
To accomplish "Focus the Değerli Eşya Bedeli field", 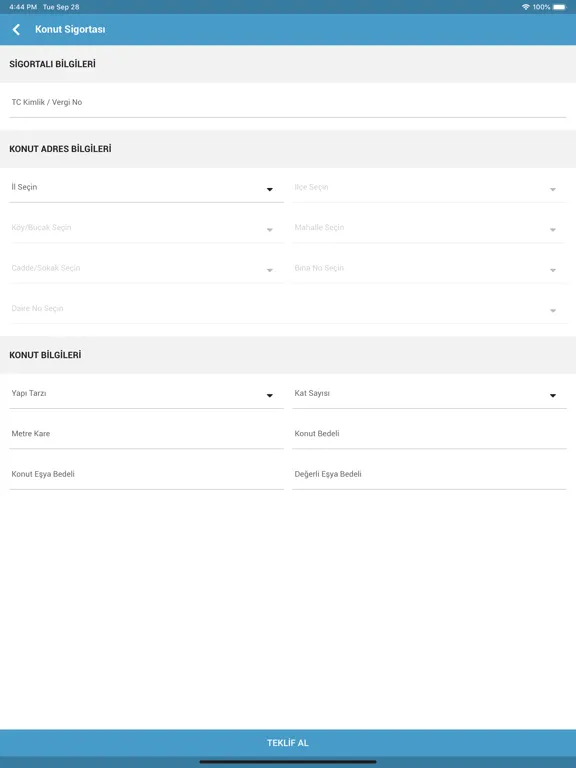I will click(429, 475).
